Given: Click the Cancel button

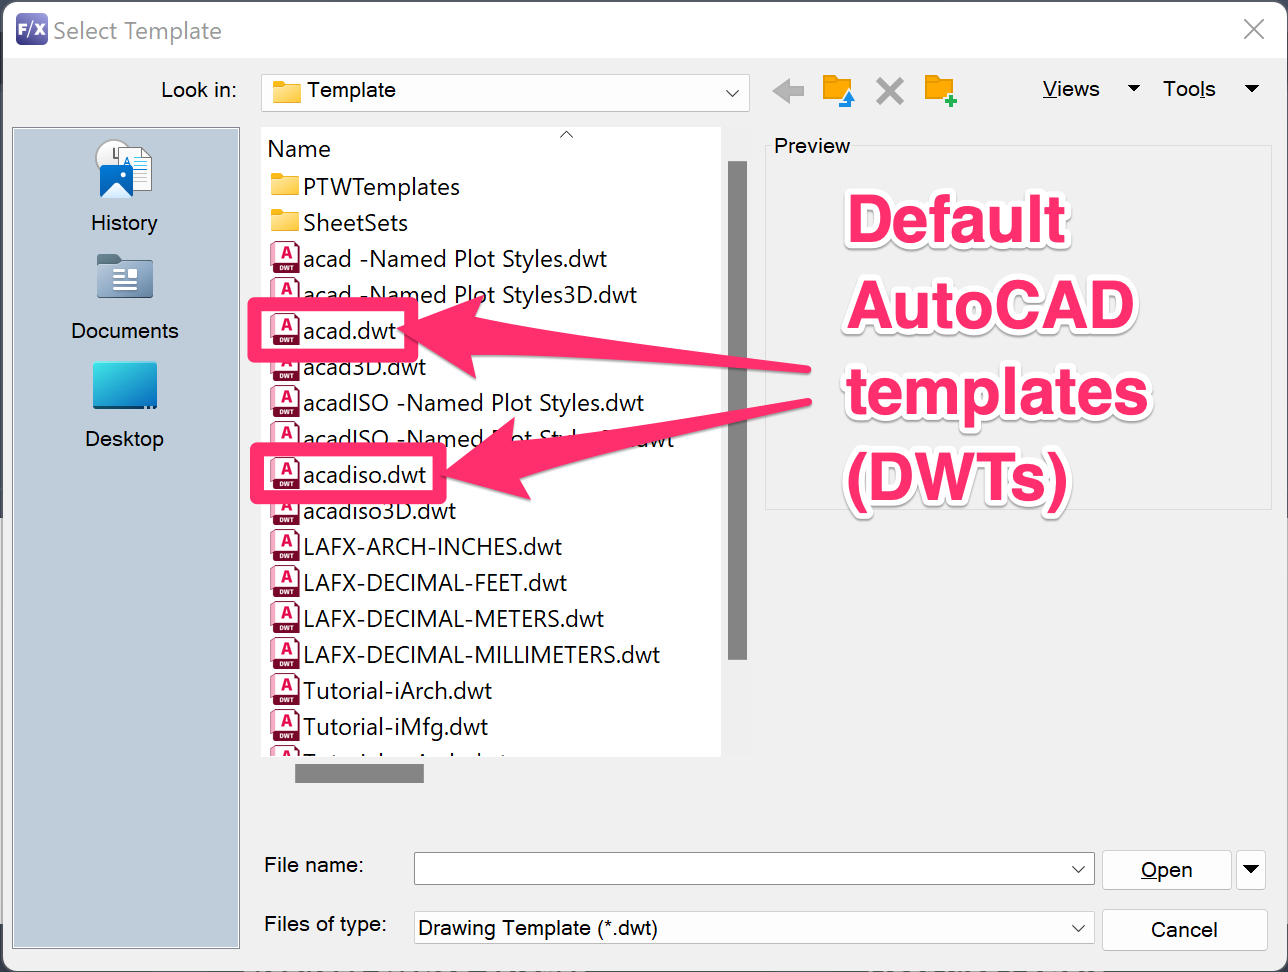Looking at the screenshot, I should (1185, 929).
